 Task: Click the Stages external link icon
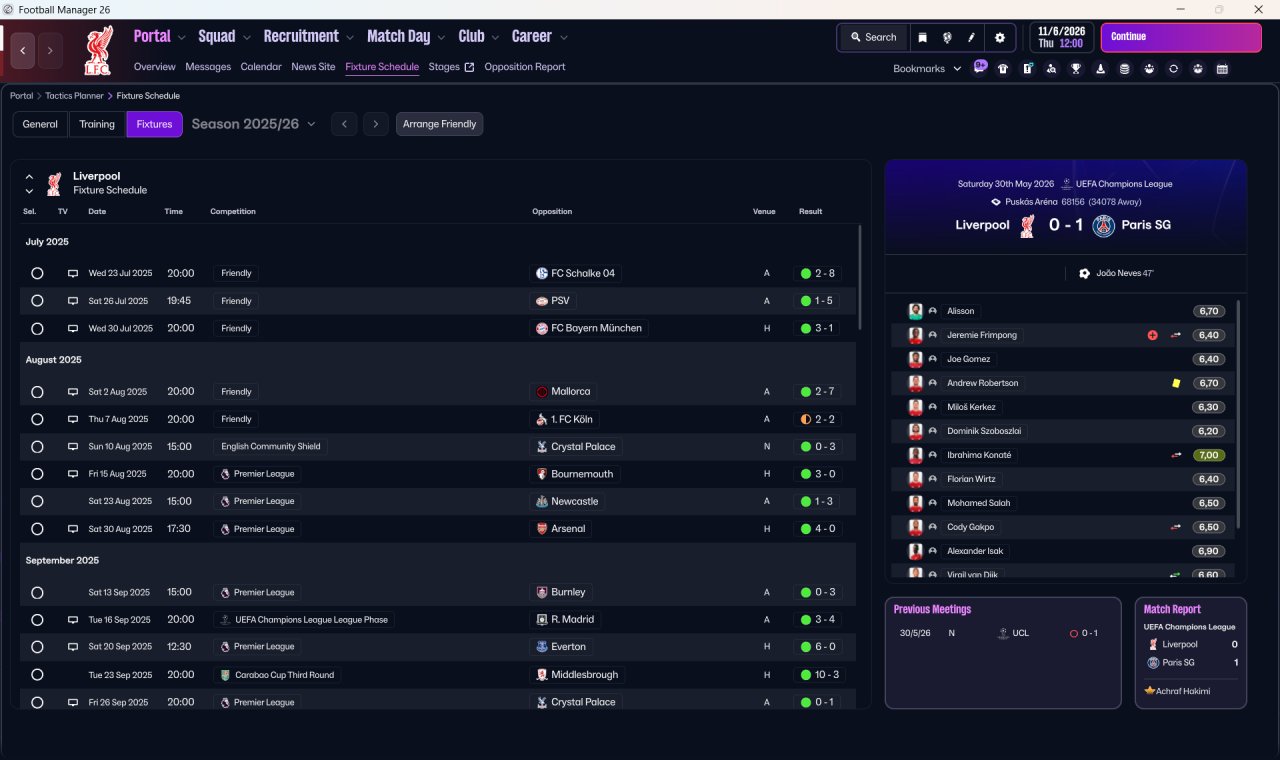pyautogui.click(x=469, y=67)
